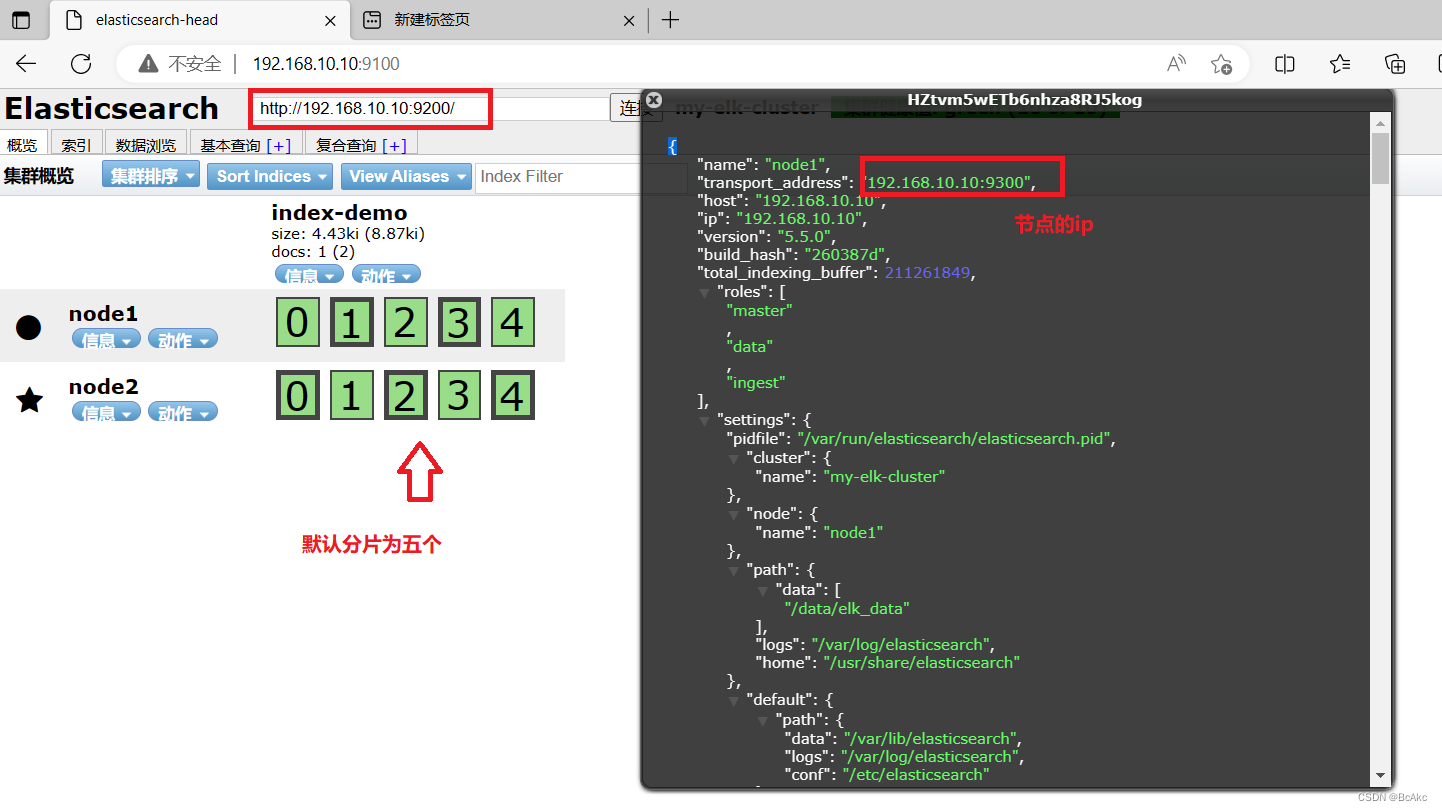Open node2 信息 dropdown
The height and width of the screenshot is (811, 1442).
click(x=105, y=412)
